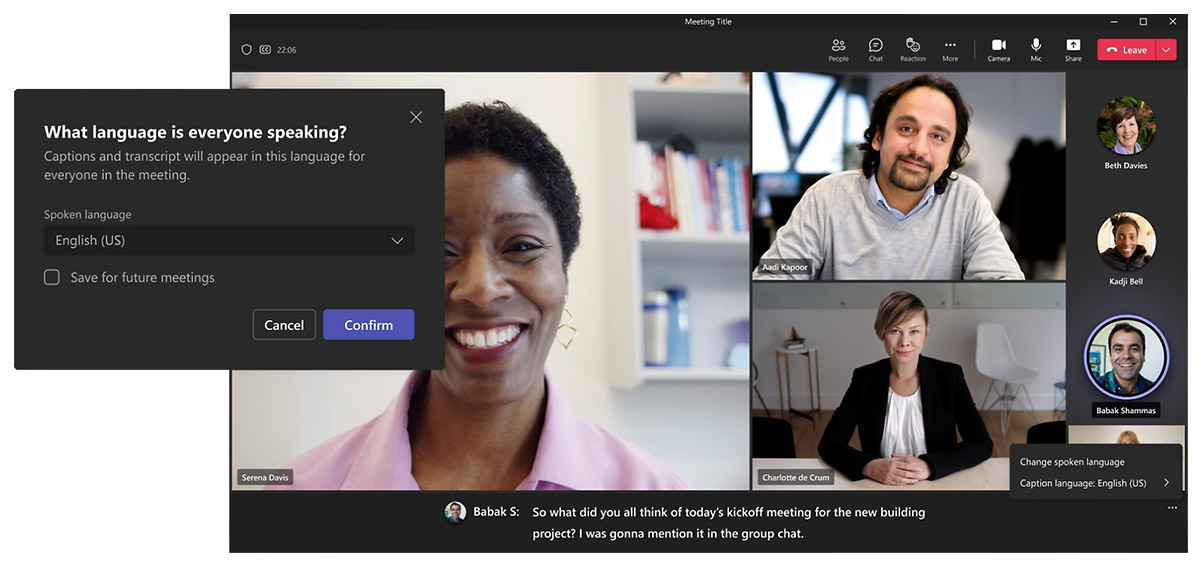Open the Reaction menu
1200x564 pixels.
(x=912, y=49)
